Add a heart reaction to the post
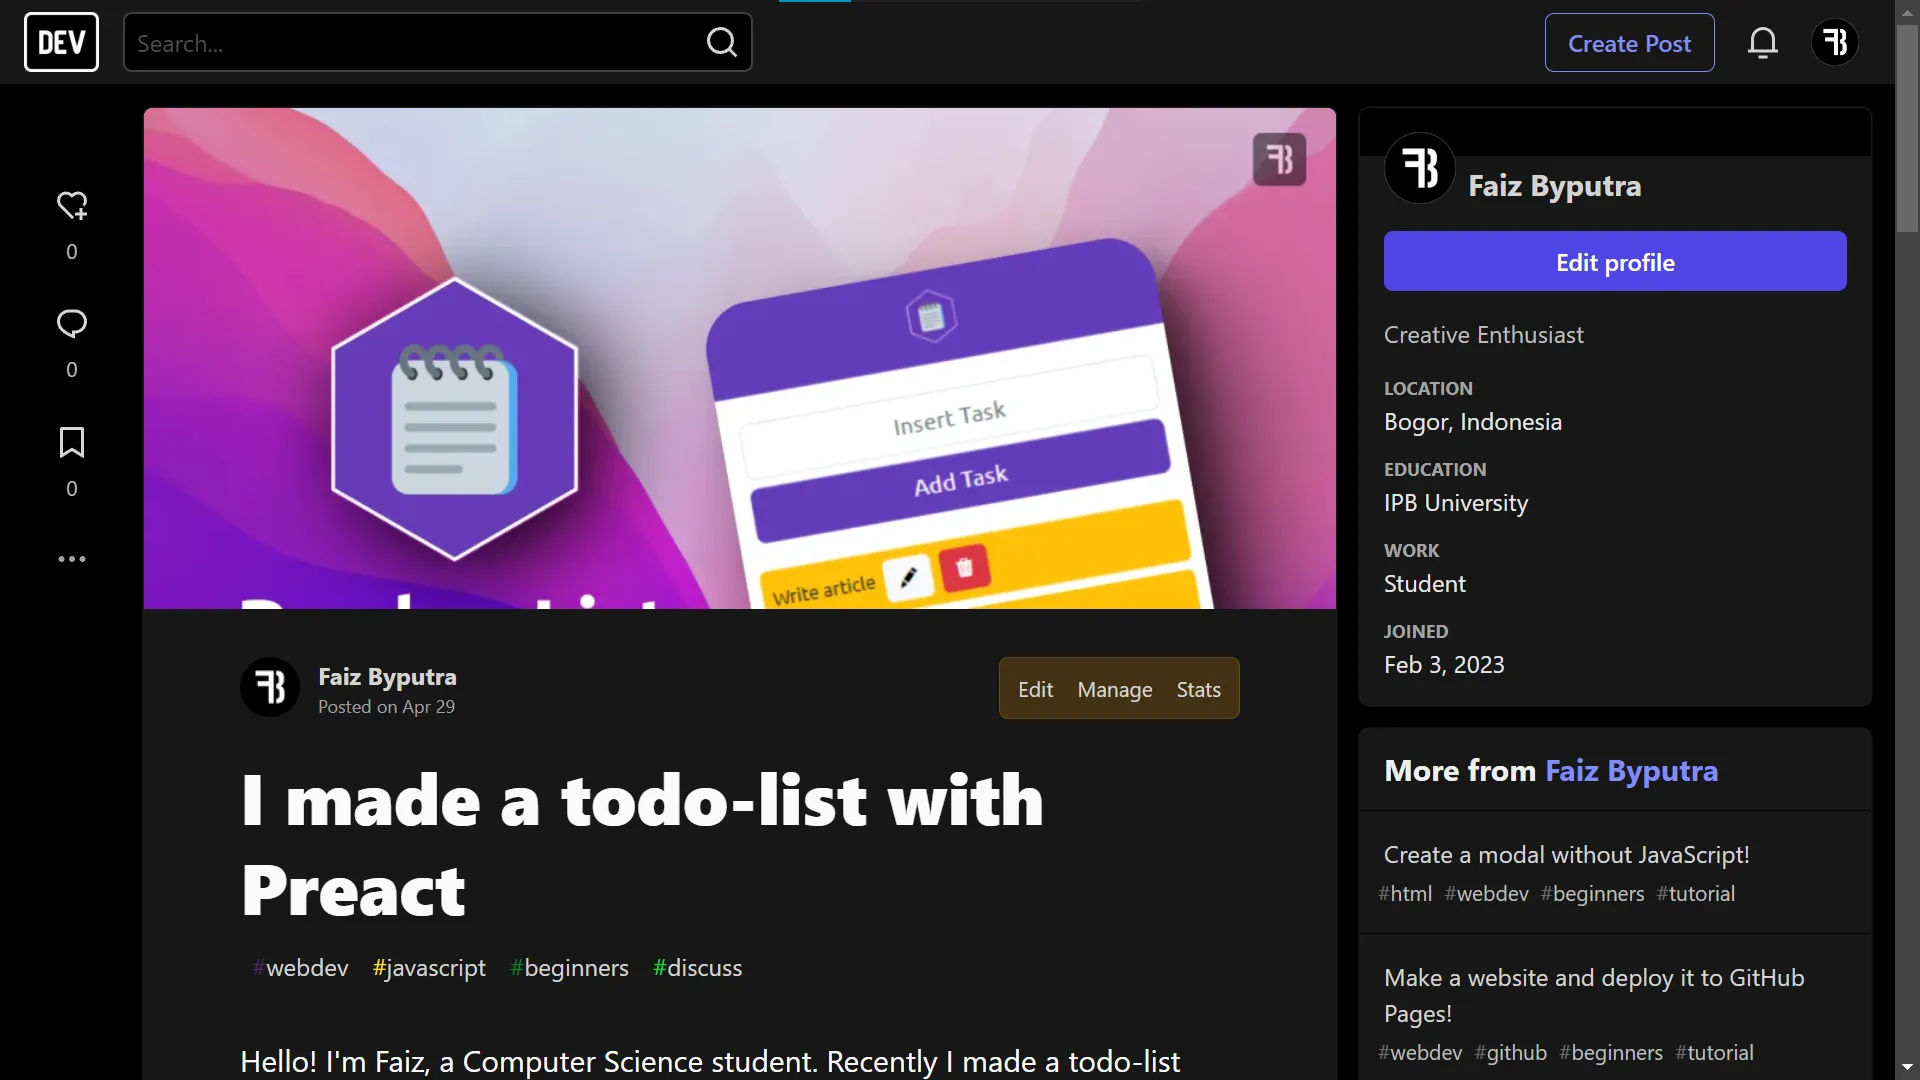 [x=72, y=205]
